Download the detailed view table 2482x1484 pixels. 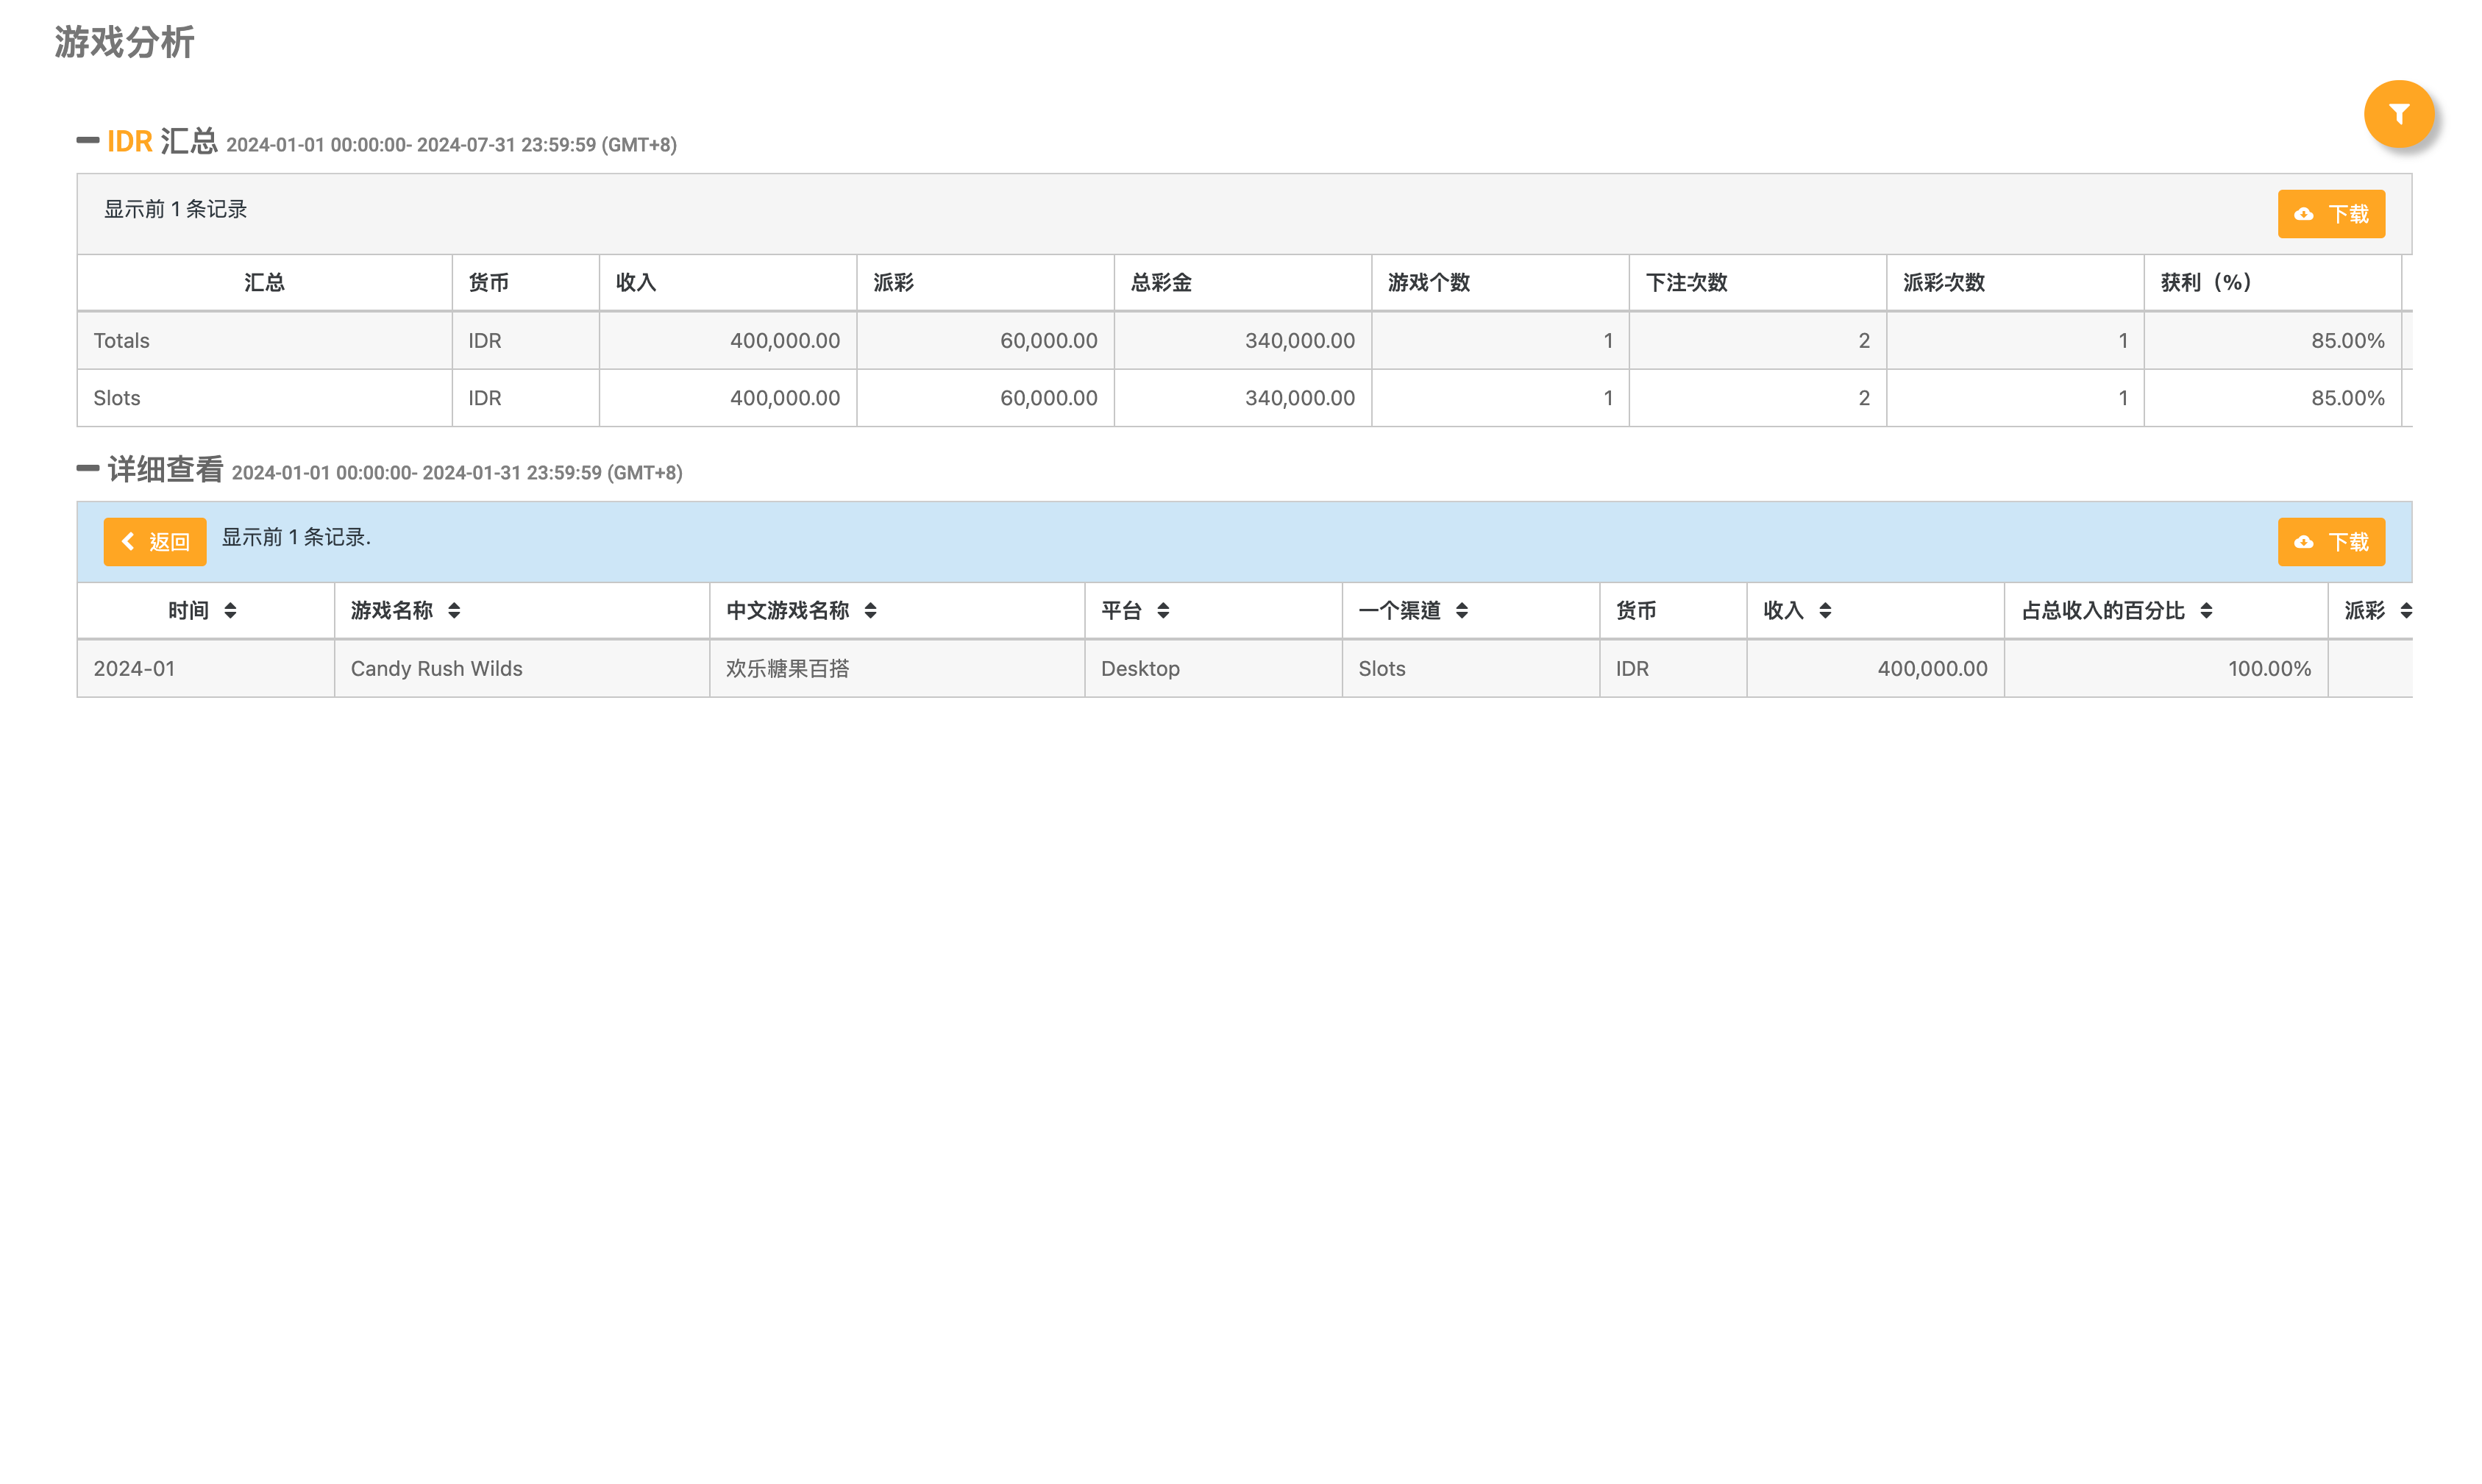(x=2330, y=542)
